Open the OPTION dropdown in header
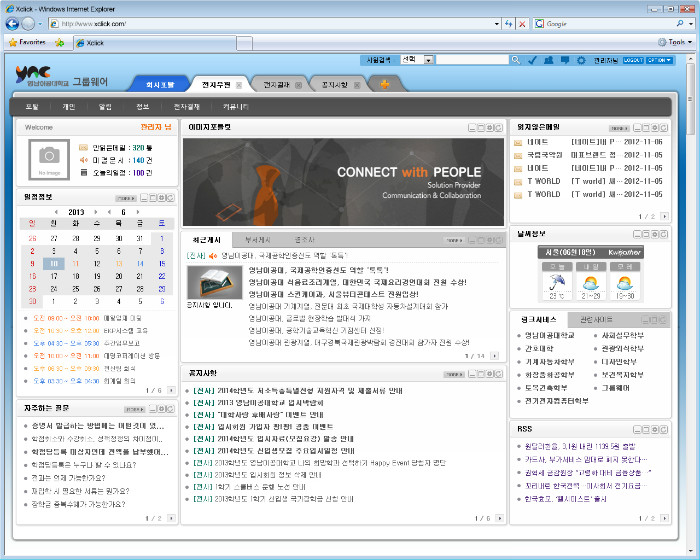This screenshot has width=700, height=560. click(659, 60)
